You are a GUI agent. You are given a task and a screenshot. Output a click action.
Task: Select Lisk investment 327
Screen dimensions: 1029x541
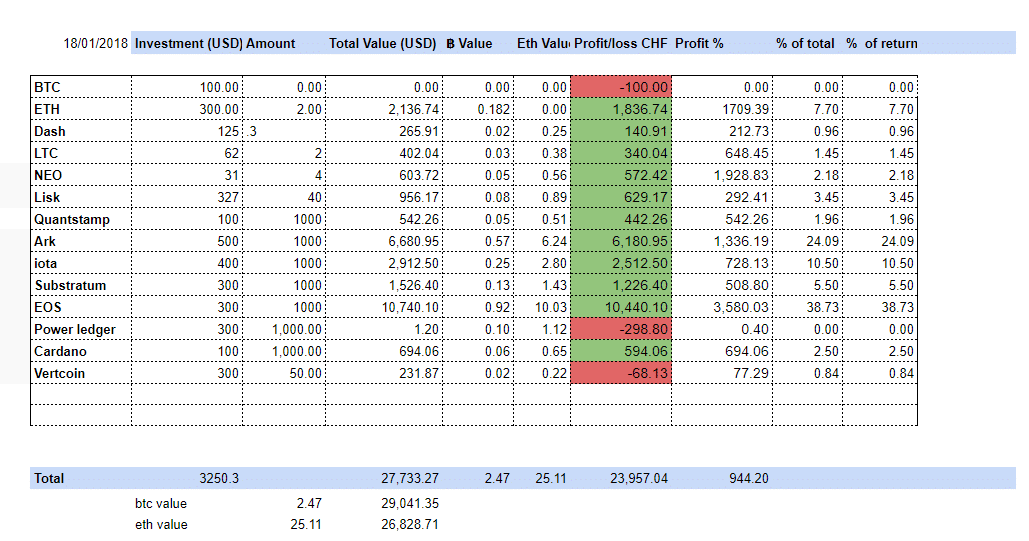(228, 197)
